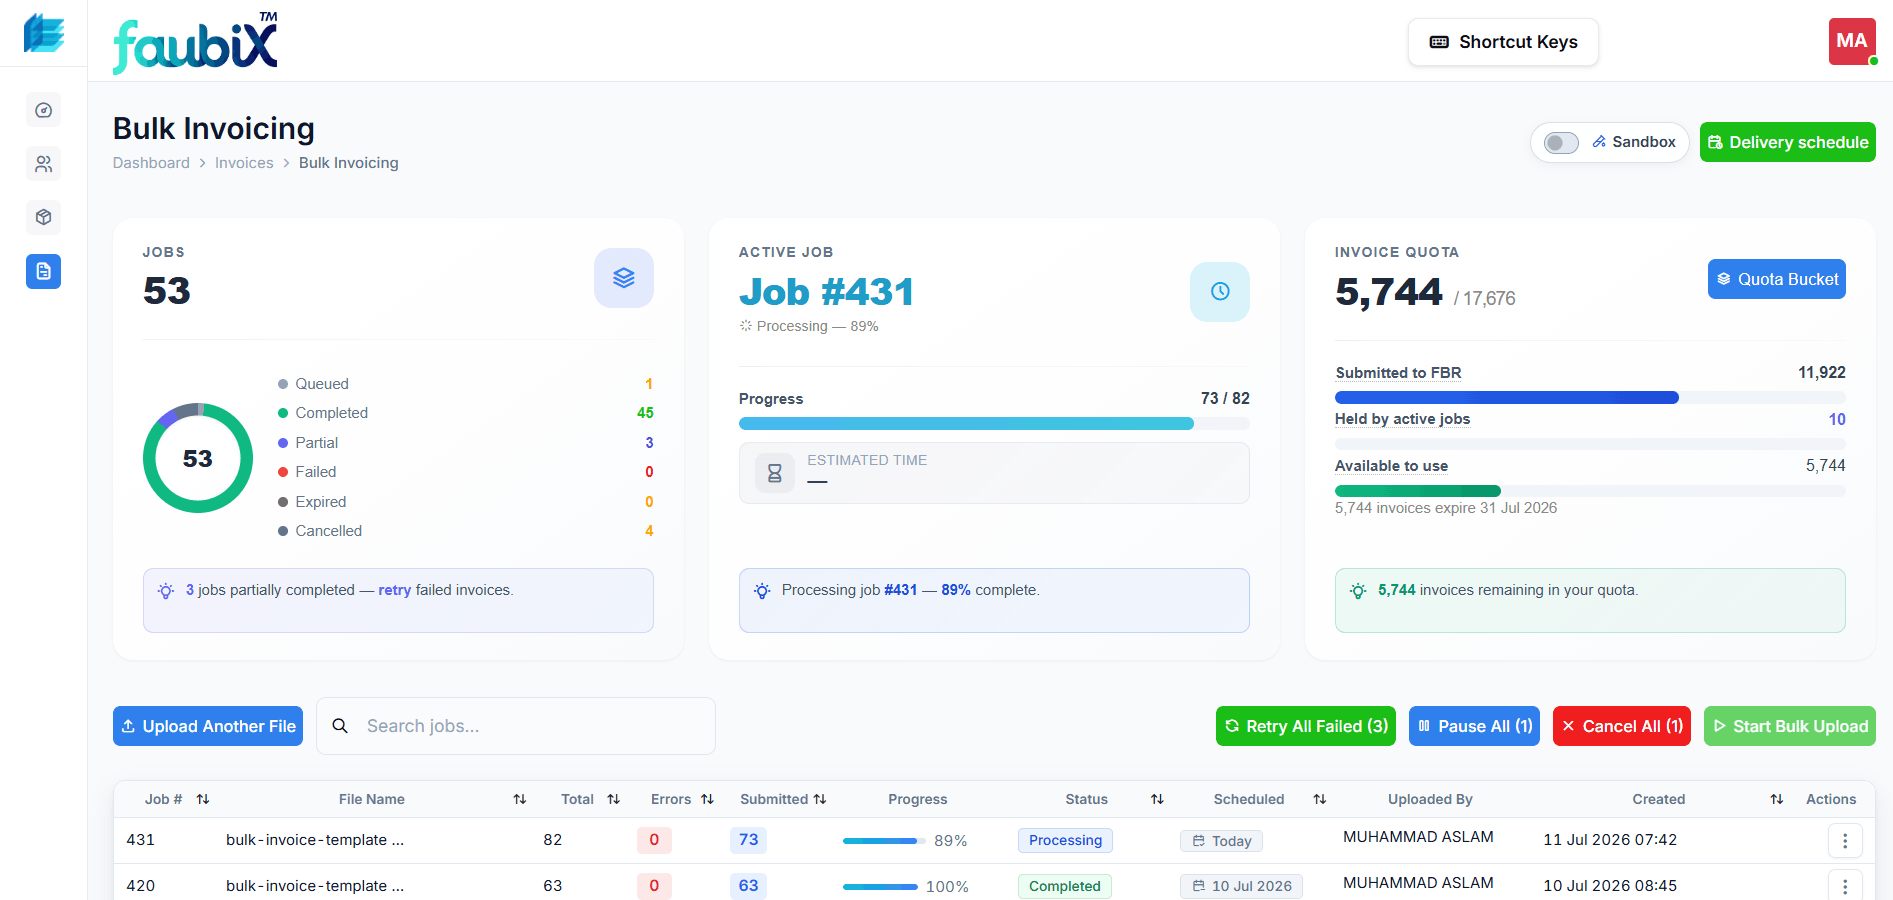
Task: Click the layers icon in Jobs card
Action: 624,278
